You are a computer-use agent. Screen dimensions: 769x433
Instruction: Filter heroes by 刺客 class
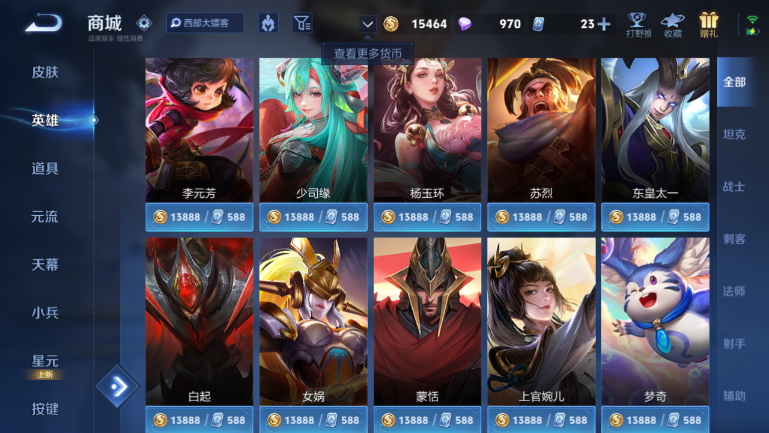point(734,239)
